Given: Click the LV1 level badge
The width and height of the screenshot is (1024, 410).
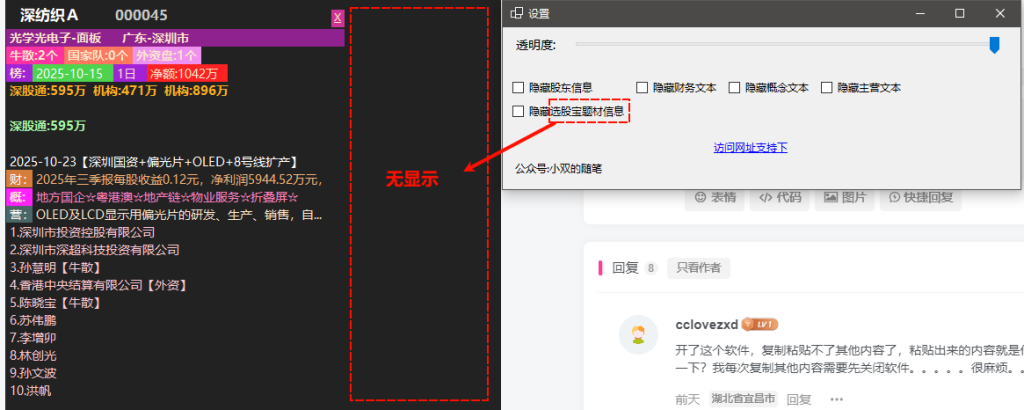Looking at the screenshot, I should coord(759,325).
